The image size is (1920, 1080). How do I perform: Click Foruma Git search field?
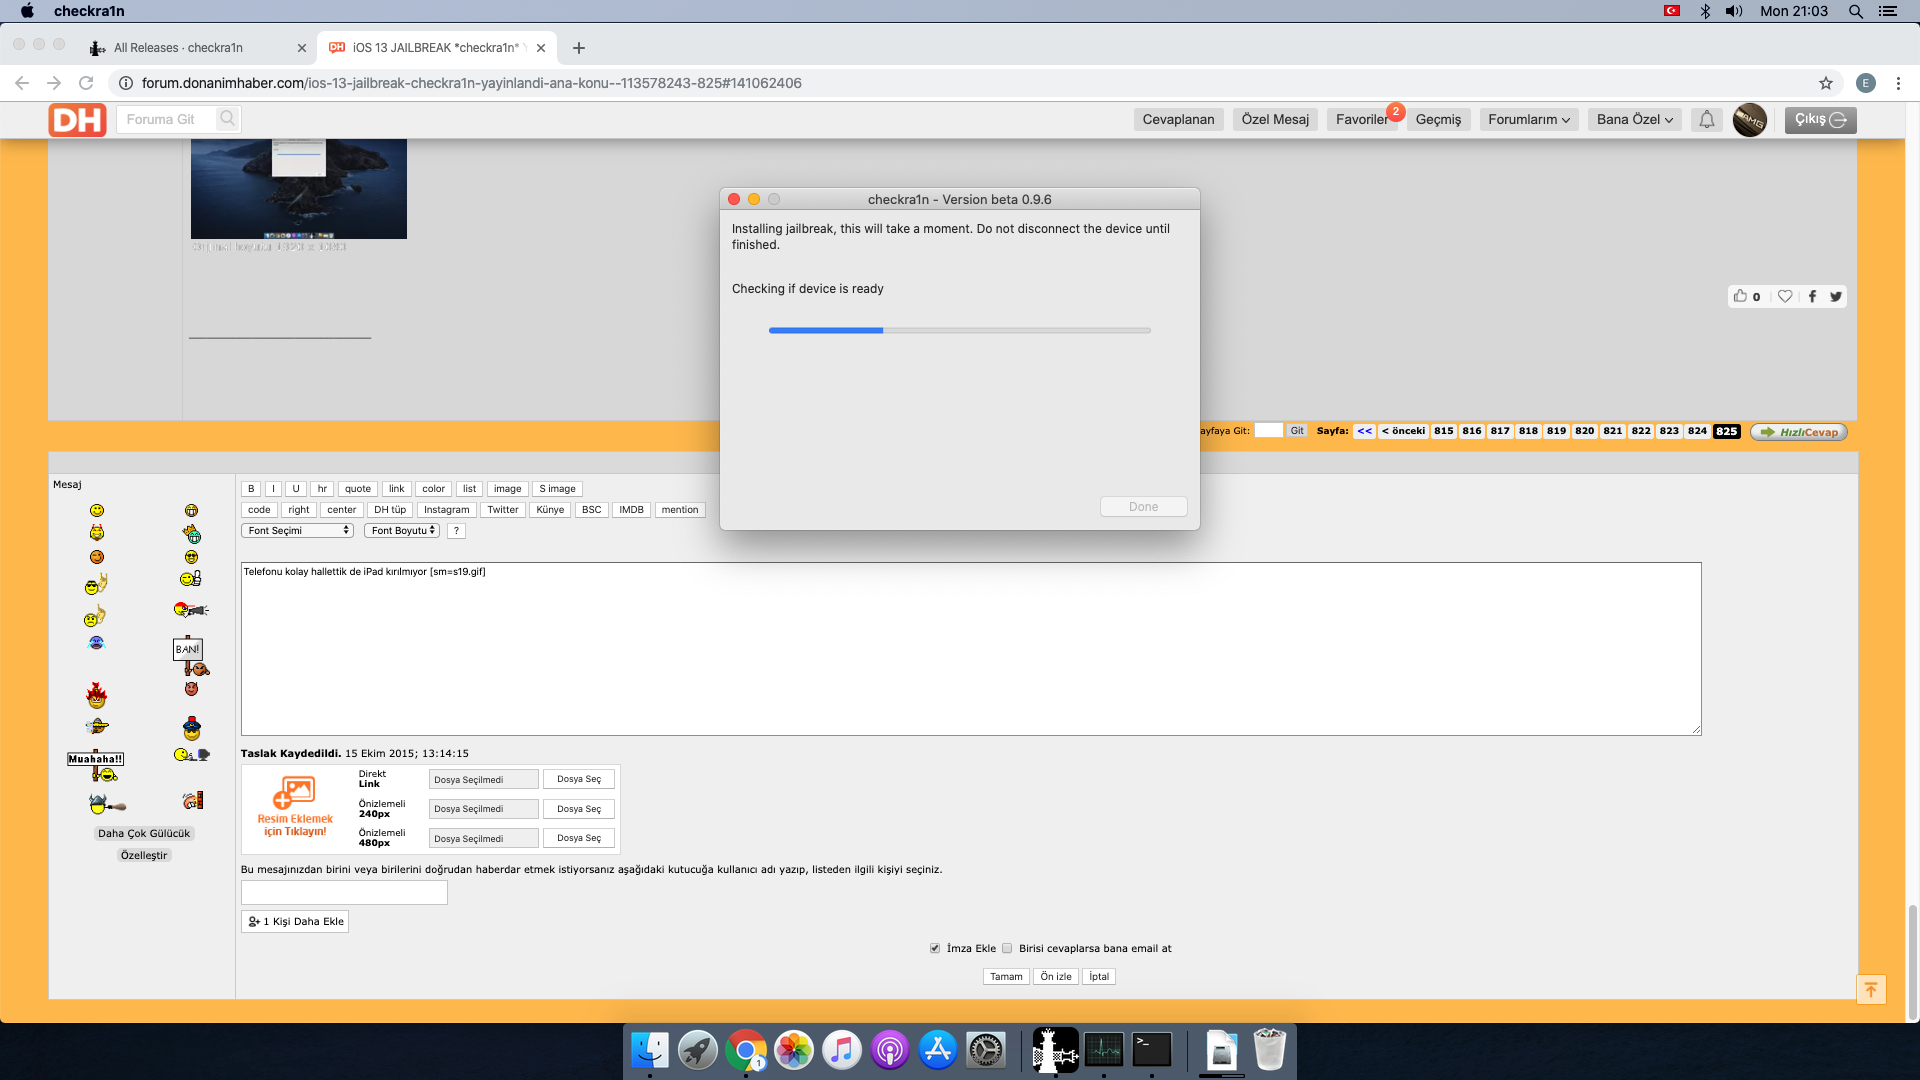click(166, 119)
